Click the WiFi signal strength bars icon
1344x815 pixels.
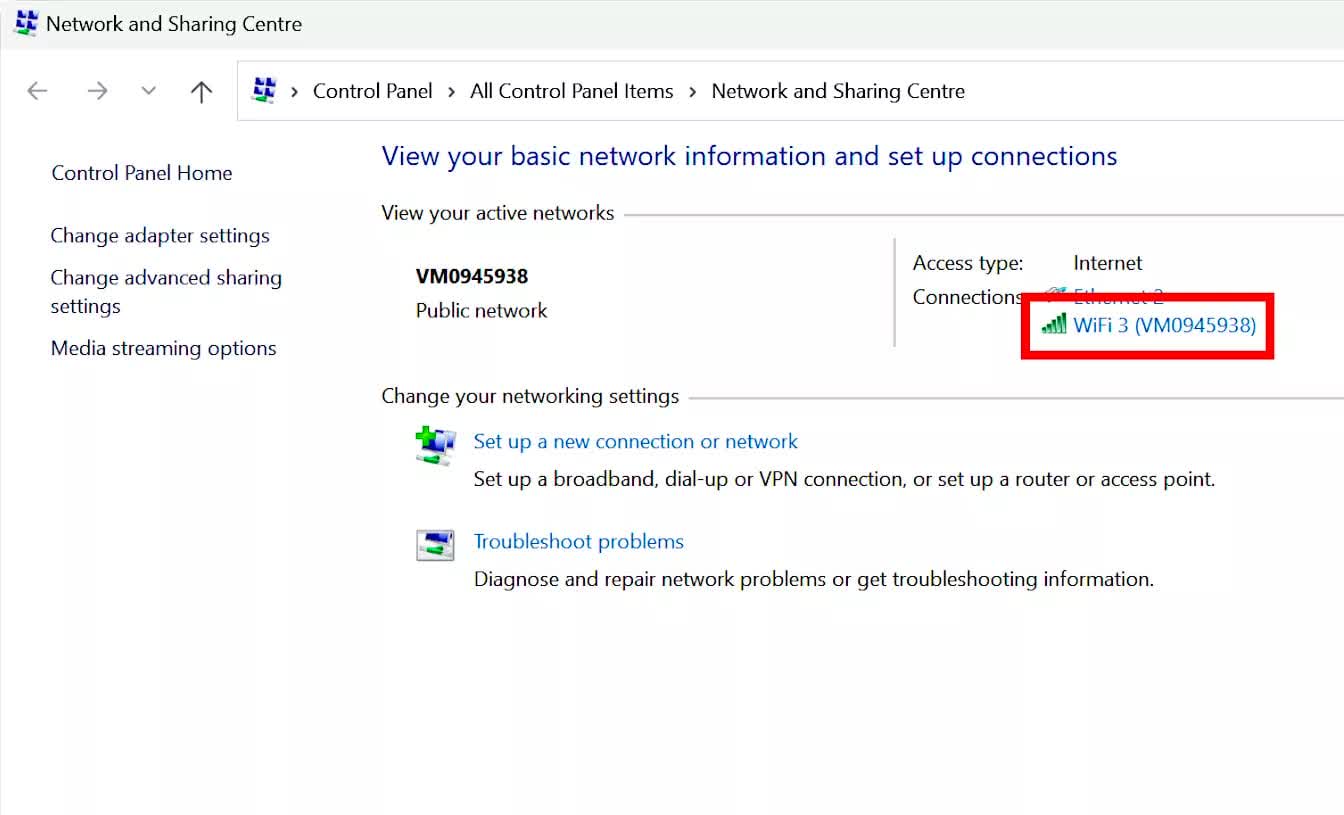point(1053,324)
